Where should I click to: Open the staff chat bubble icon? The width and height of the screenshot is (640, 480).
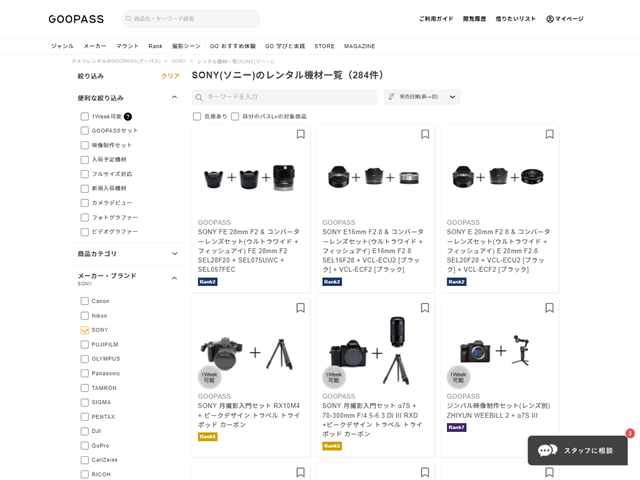(547, 450)
